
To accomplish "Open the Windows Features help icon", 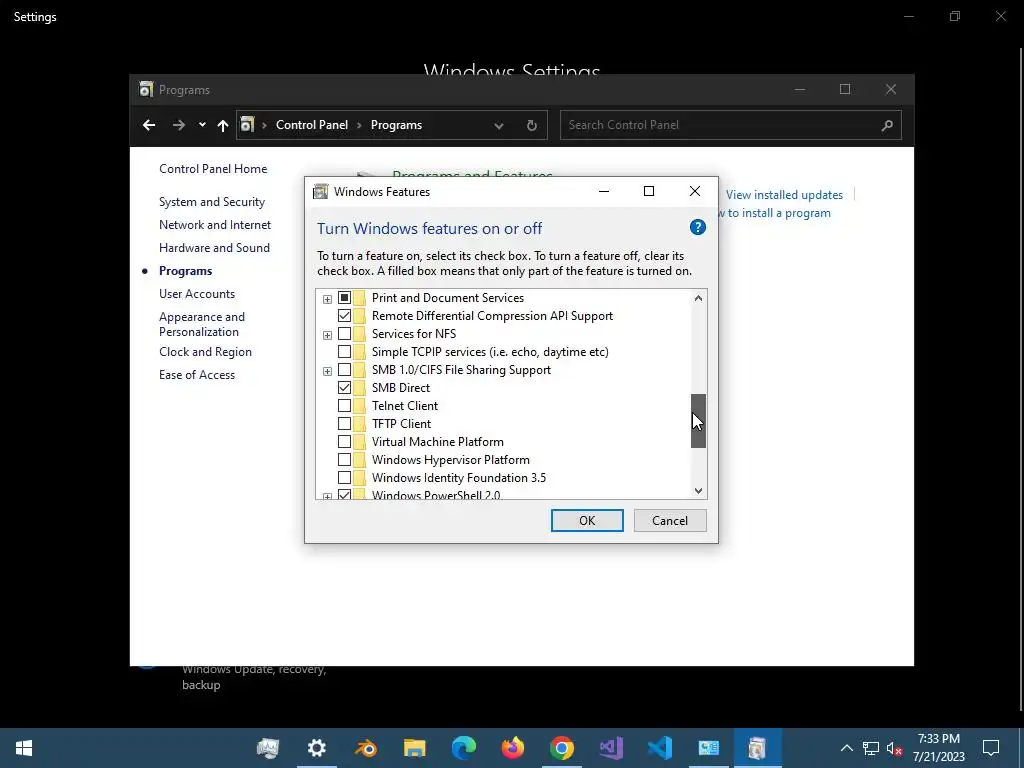I will click(697, 227).
